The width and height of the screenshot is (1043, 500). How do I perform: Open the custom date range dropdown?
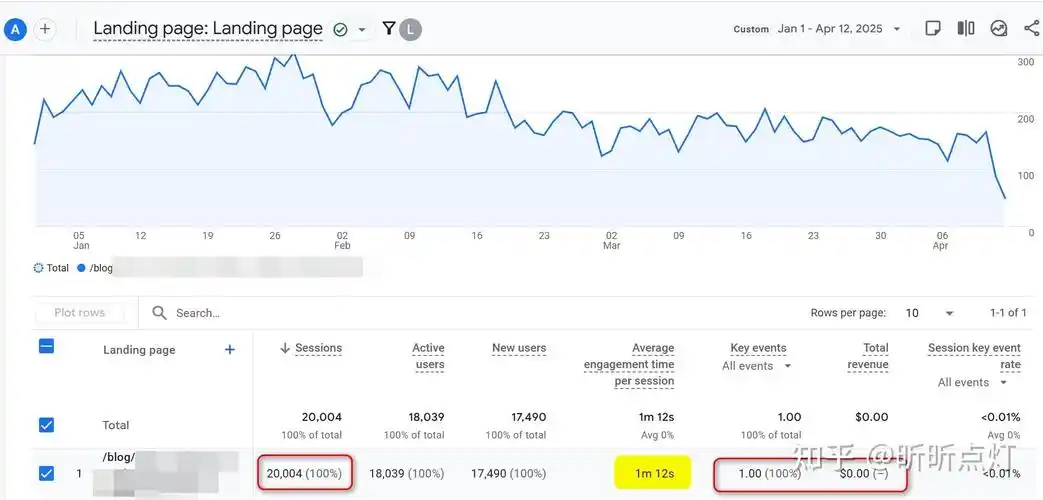pyautogui.click(x=839, y=29)
